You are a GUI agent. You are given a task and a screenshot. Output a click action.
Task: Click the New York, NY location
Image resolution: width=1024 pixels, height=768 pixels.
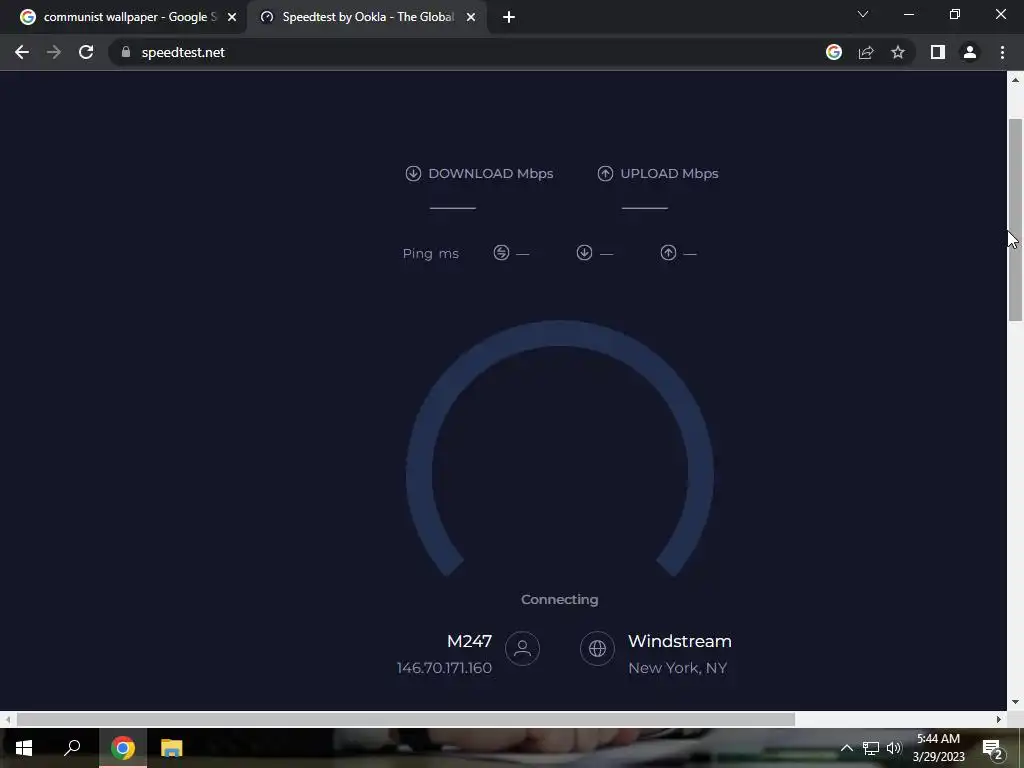tap(677, 668)
